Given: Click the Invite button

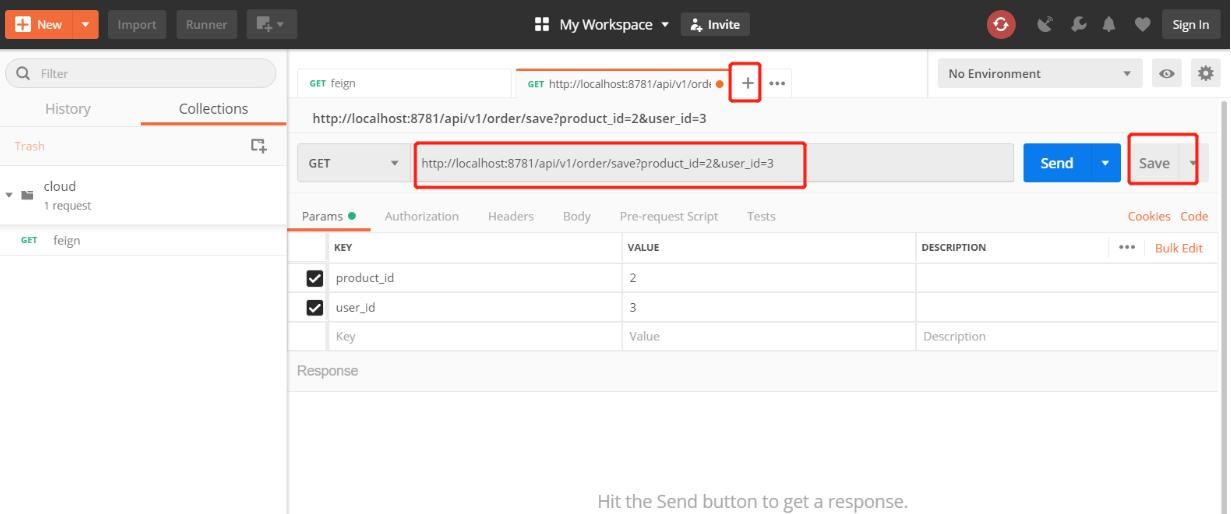Looking at the screenshot, I should point(715,24).
